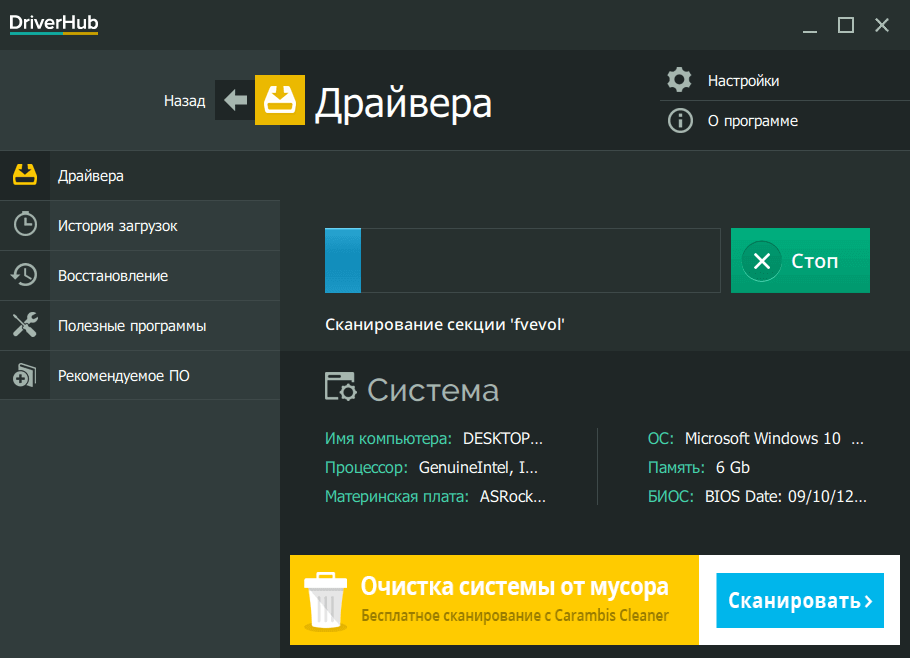This screenshot has width=910, height=658.
Task: Open the Драйвера sidebar menu item
Action: (x=140, y=176)
